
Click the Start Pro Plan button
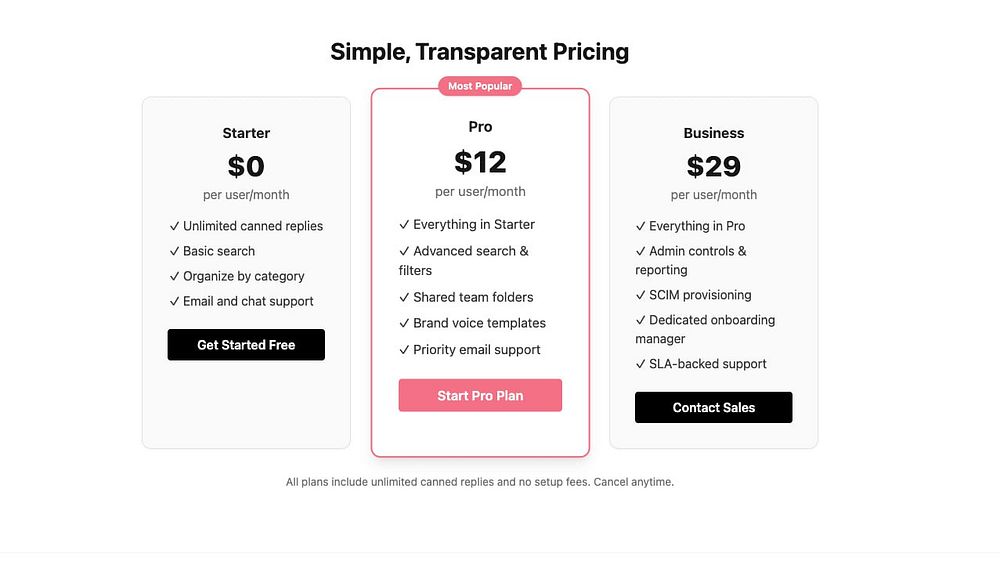point(480,395)
